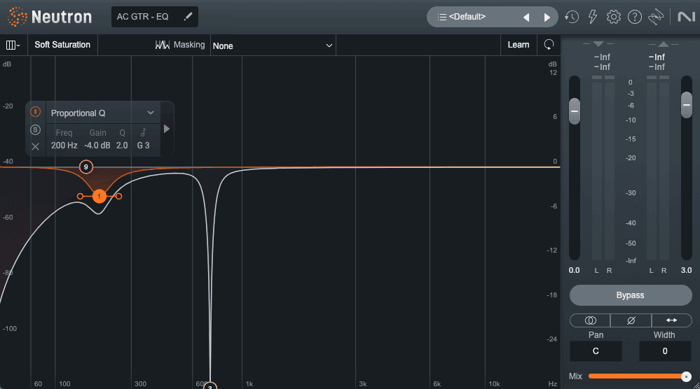Click the output gain fader handle
Screen dimensions: 700x389
(686, 105)
